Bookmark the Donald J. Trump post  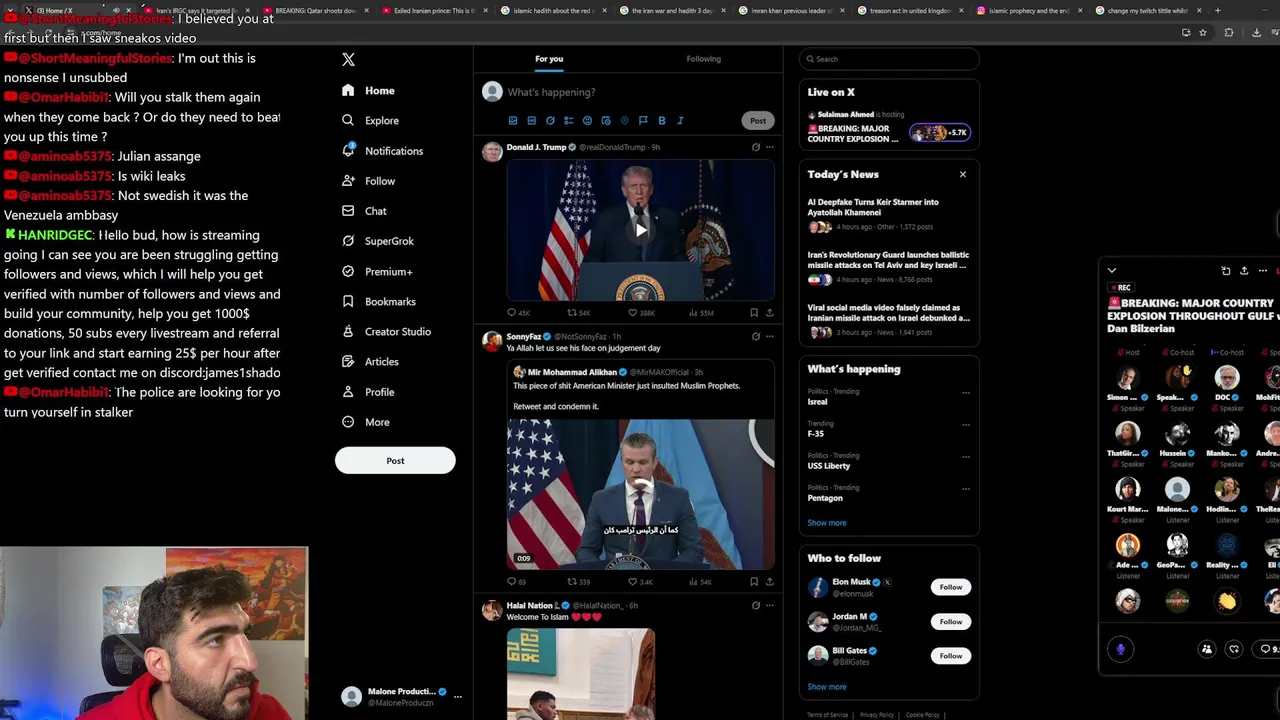(754, 313)
